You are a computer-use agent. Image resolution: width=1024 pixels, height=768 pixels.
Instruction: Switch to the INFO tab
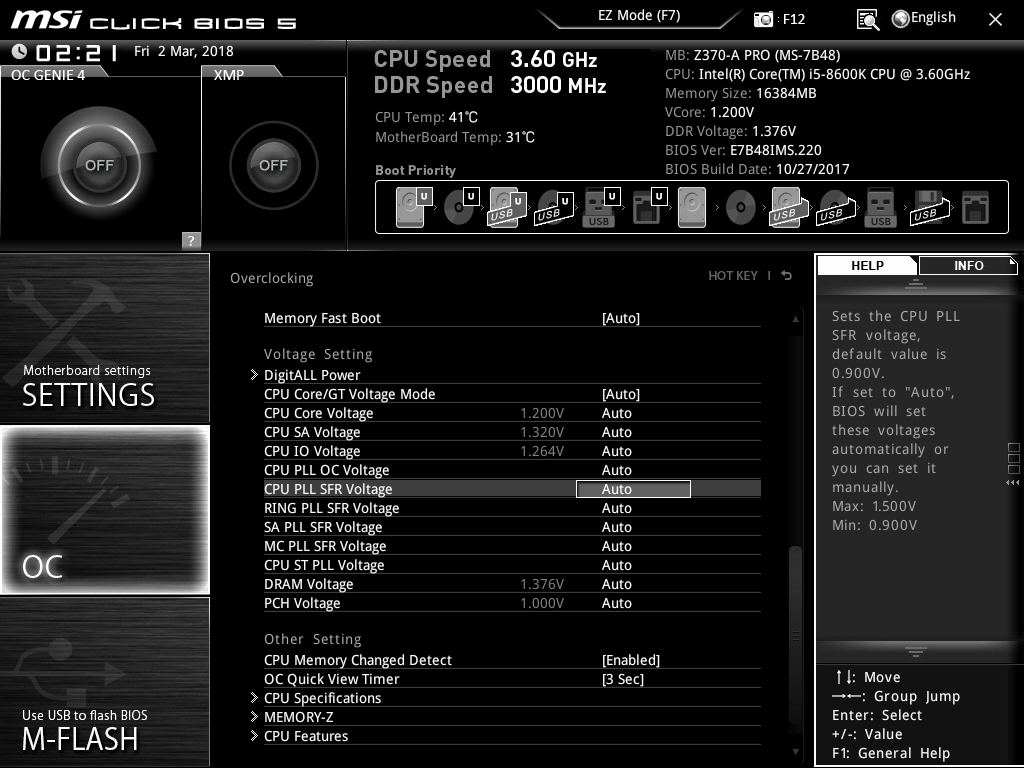tap(968, 266)
